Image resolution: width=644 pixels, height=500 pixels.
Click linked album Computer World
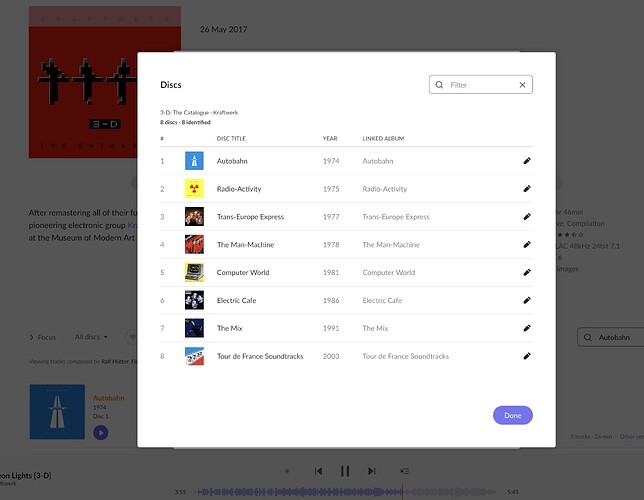coord(389,272)
